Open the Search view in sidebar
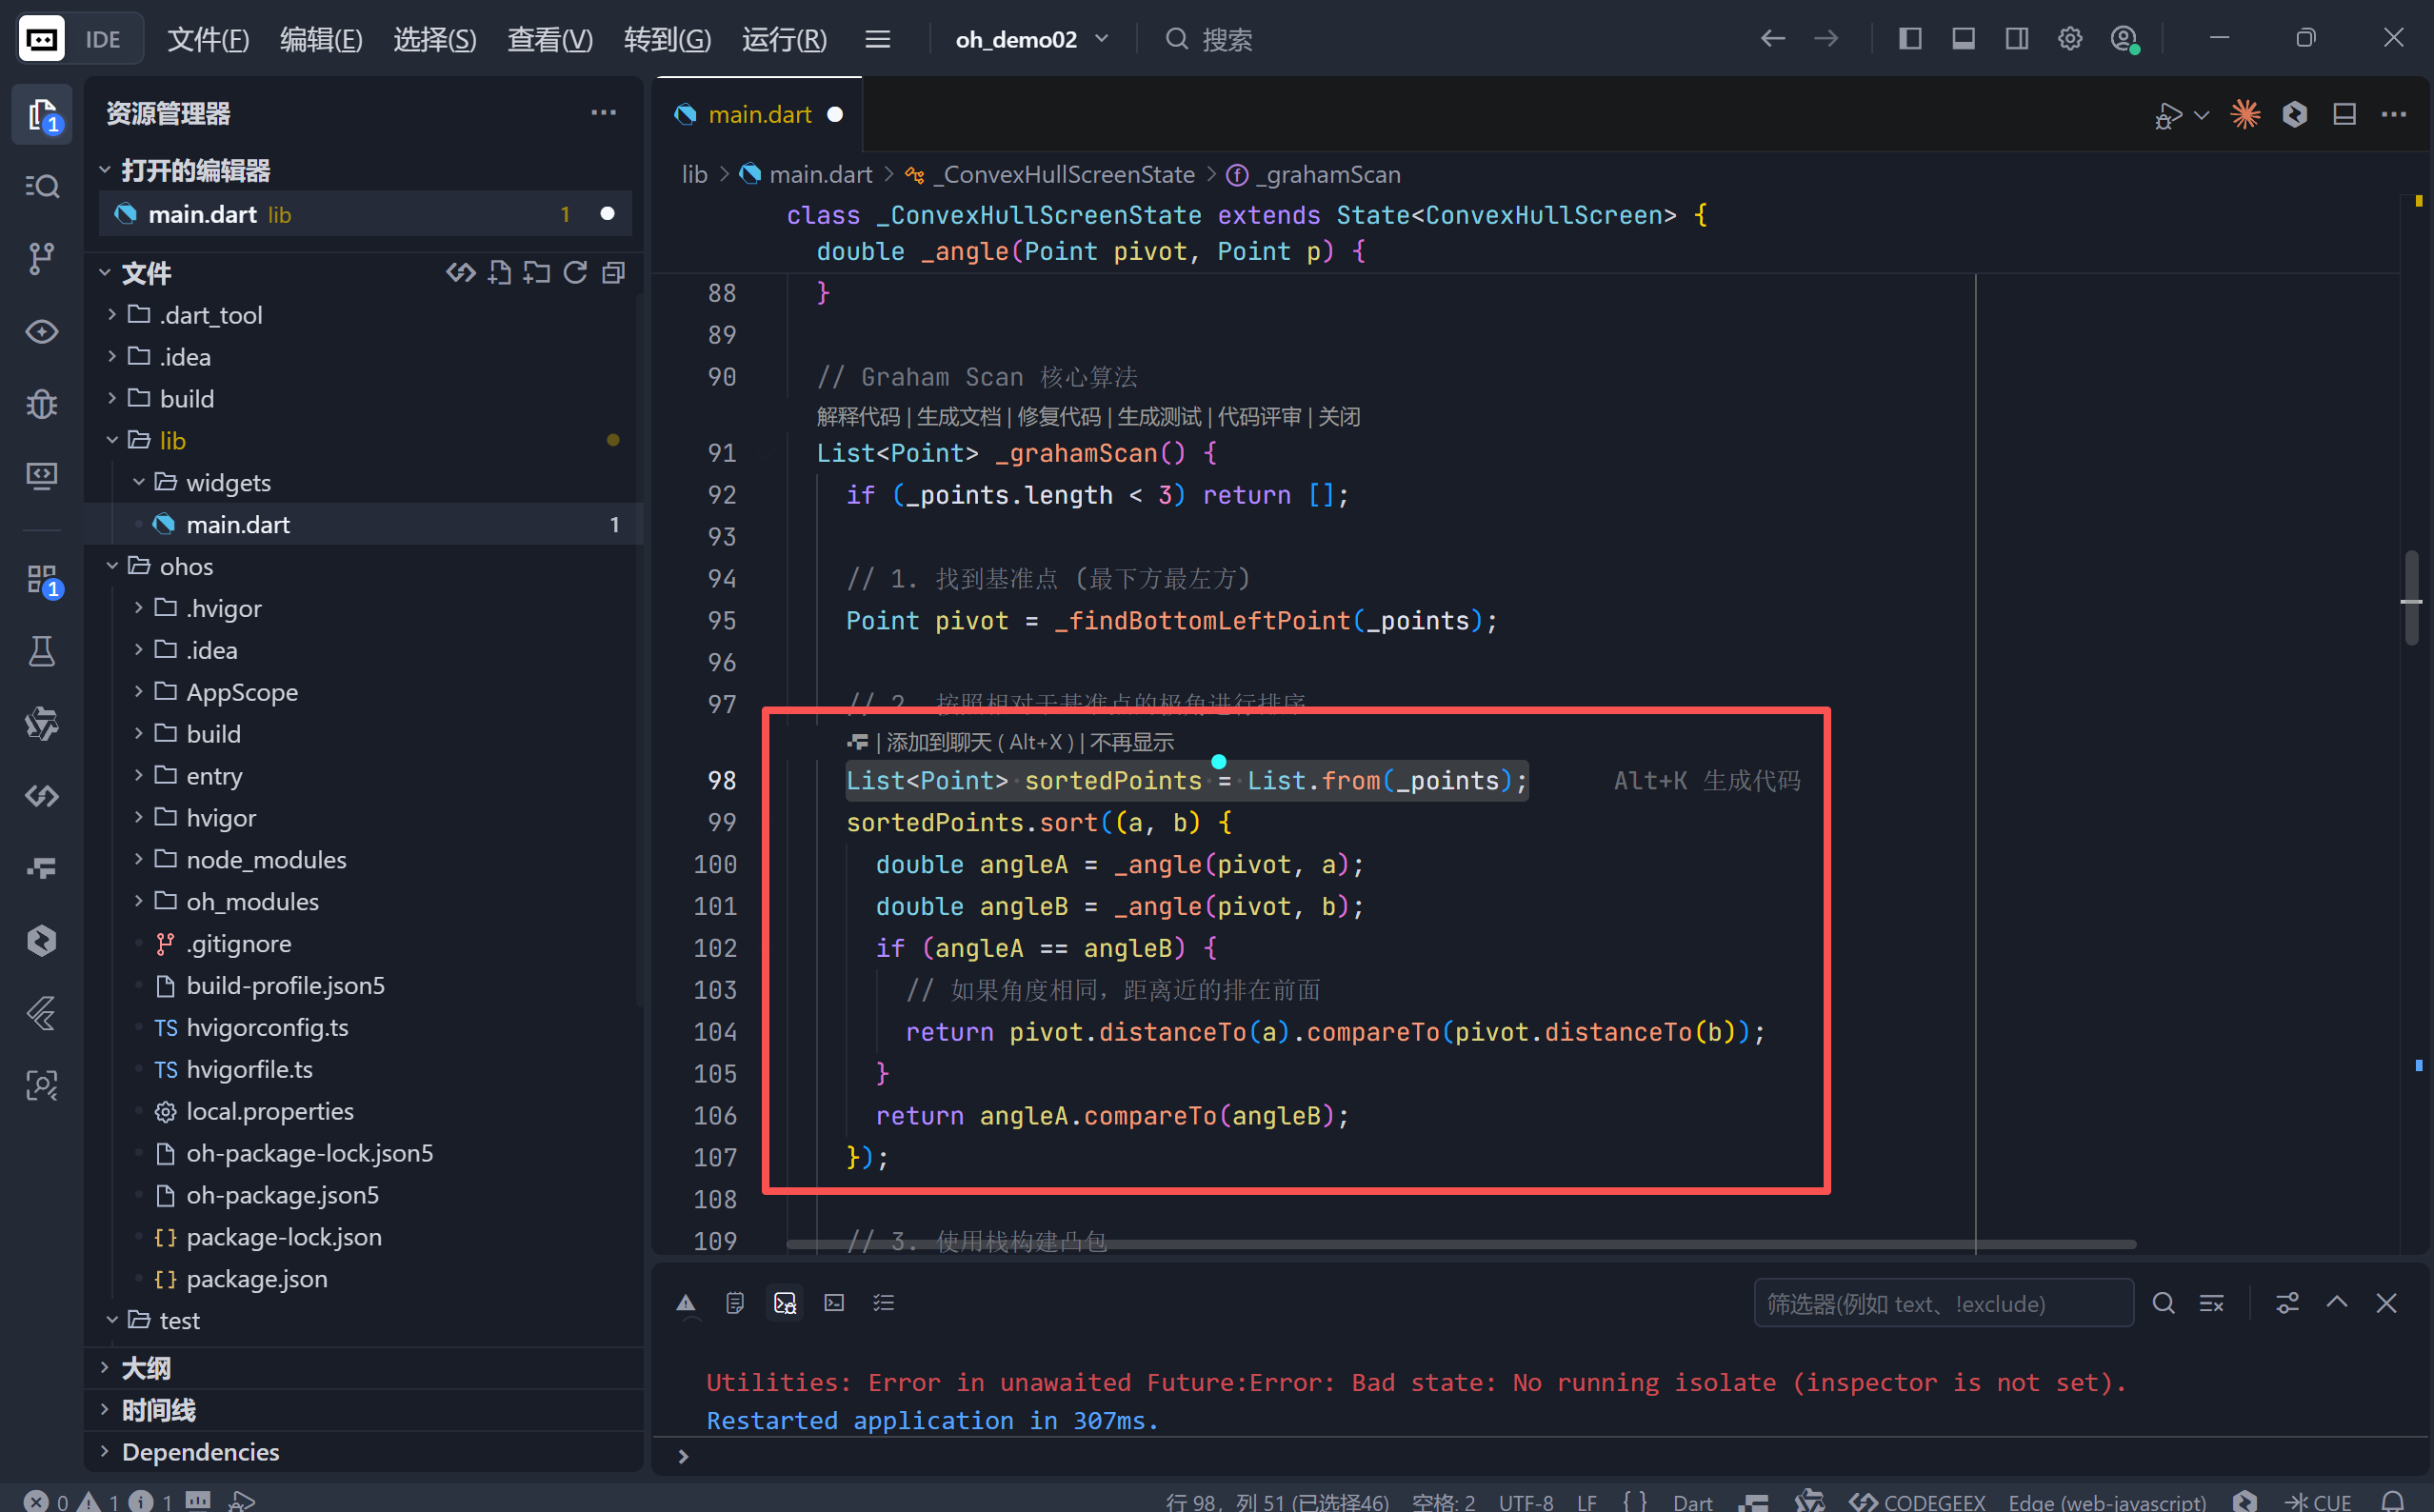Viewport: 2434px width, 1512px height. tap(41, 186)
